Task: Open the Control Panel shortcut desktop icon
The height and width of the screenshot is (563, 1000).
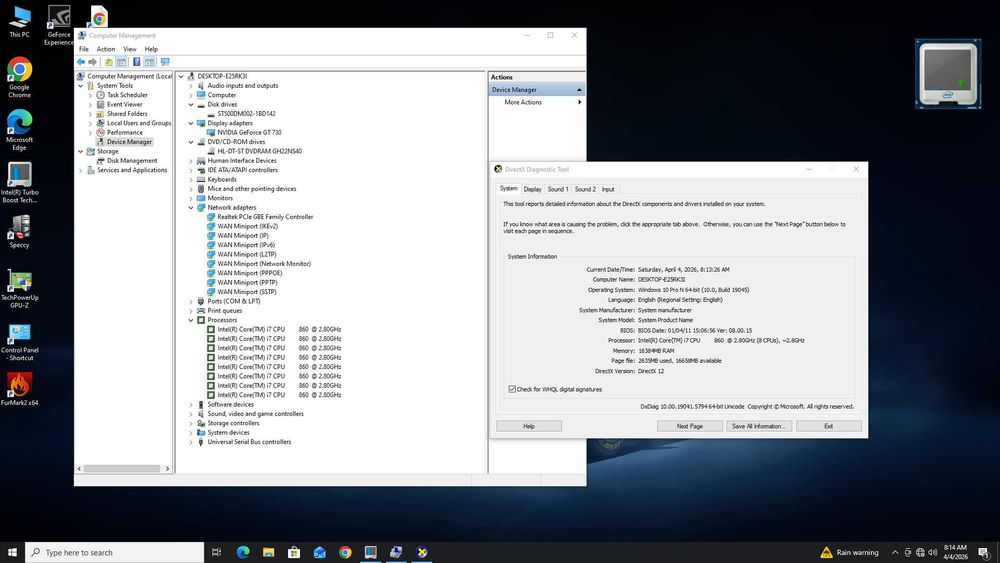Action: 19,342
